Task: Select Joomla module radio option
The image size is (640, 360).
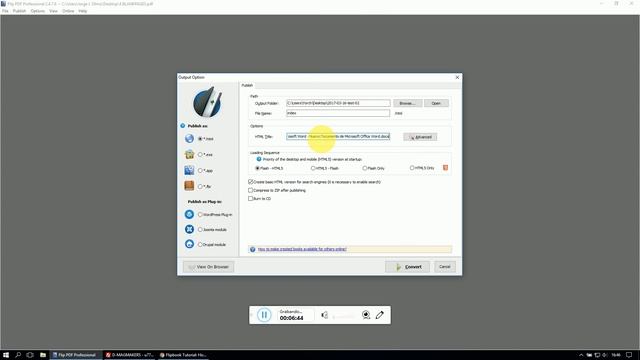Action: click(200, 229)
